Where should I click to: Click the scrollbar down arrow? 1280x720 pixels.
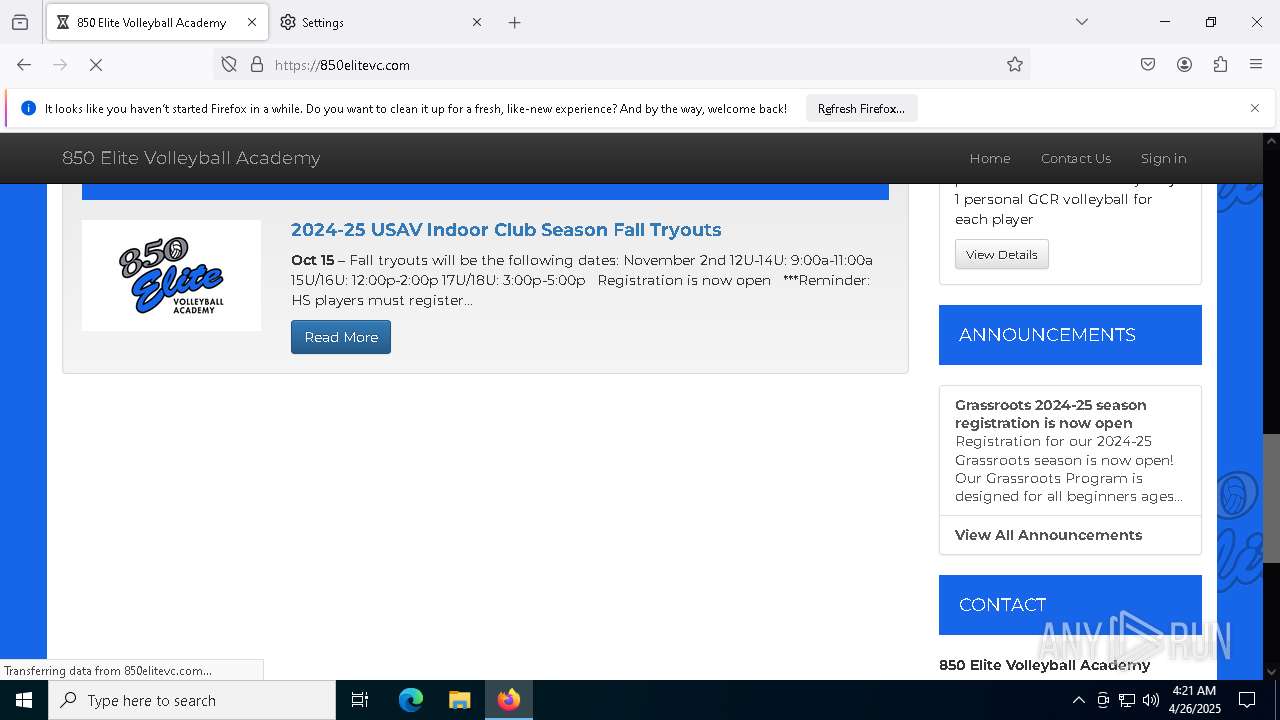tap(1271, 671)
